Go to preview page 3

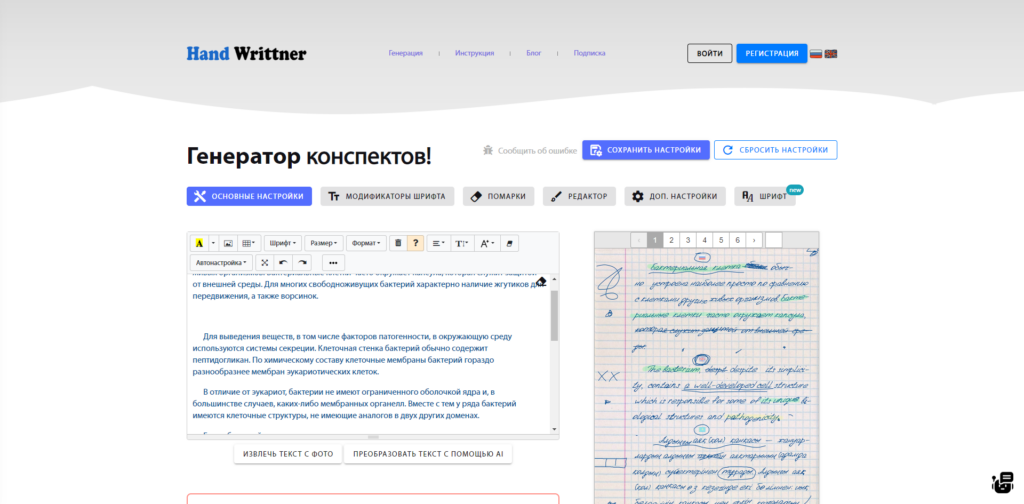click(687, 240)
